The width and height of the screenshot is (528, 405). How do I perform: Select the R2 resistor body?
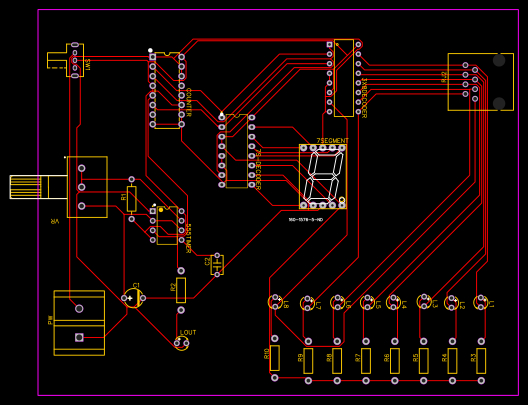[x=181, y=290]
